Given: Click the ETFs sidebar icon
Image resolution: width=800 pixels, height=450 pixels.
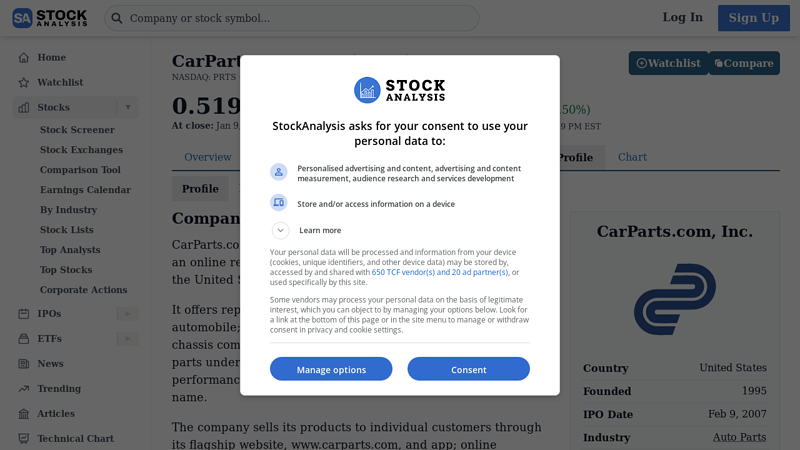Looking at the screenshot, I should tap(23, 339).
